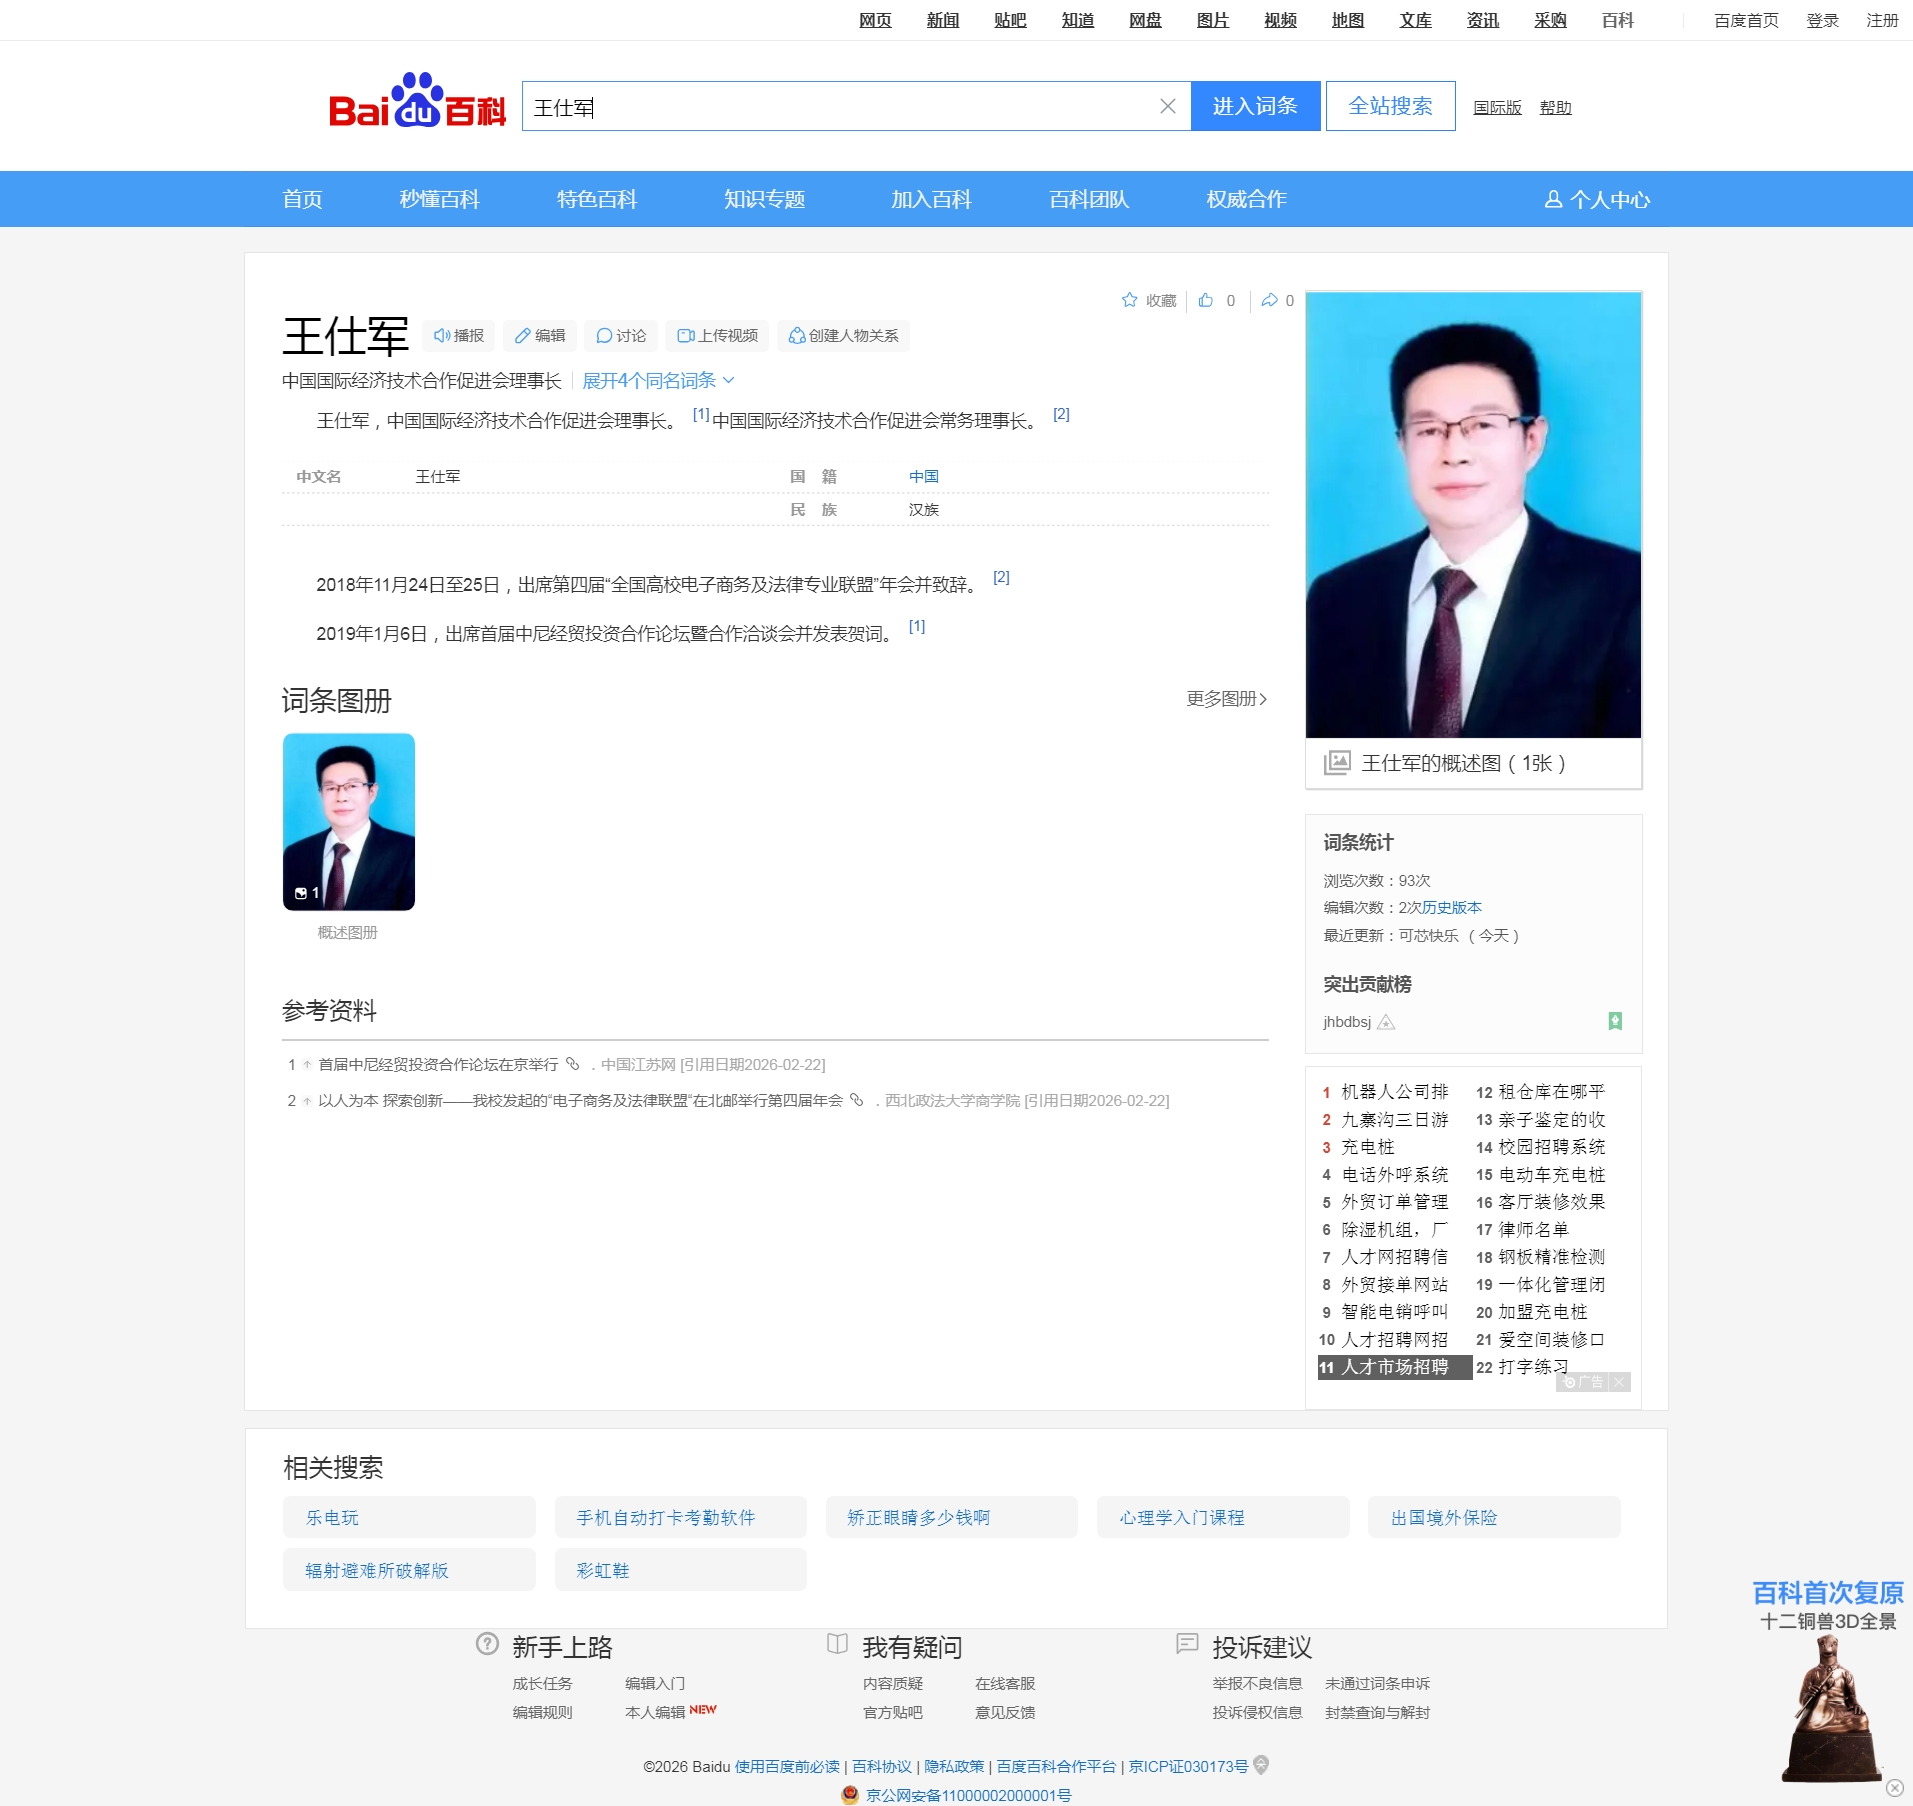Image resolution: width=1913 pixels, height=1806 pixels.
Task: Clear the search box using the X icon
Action: tap(1166, 105)
